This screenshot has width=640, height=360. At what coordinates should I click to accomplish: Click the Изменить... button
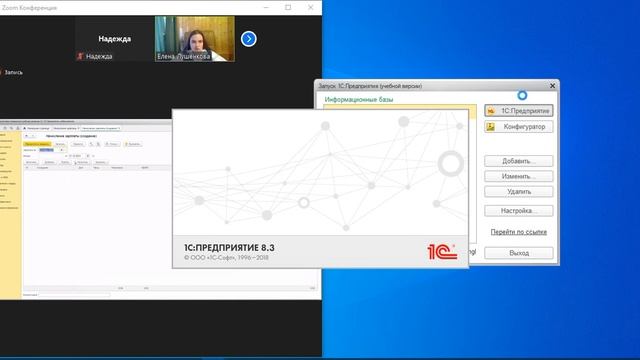(x=519, y=176)
